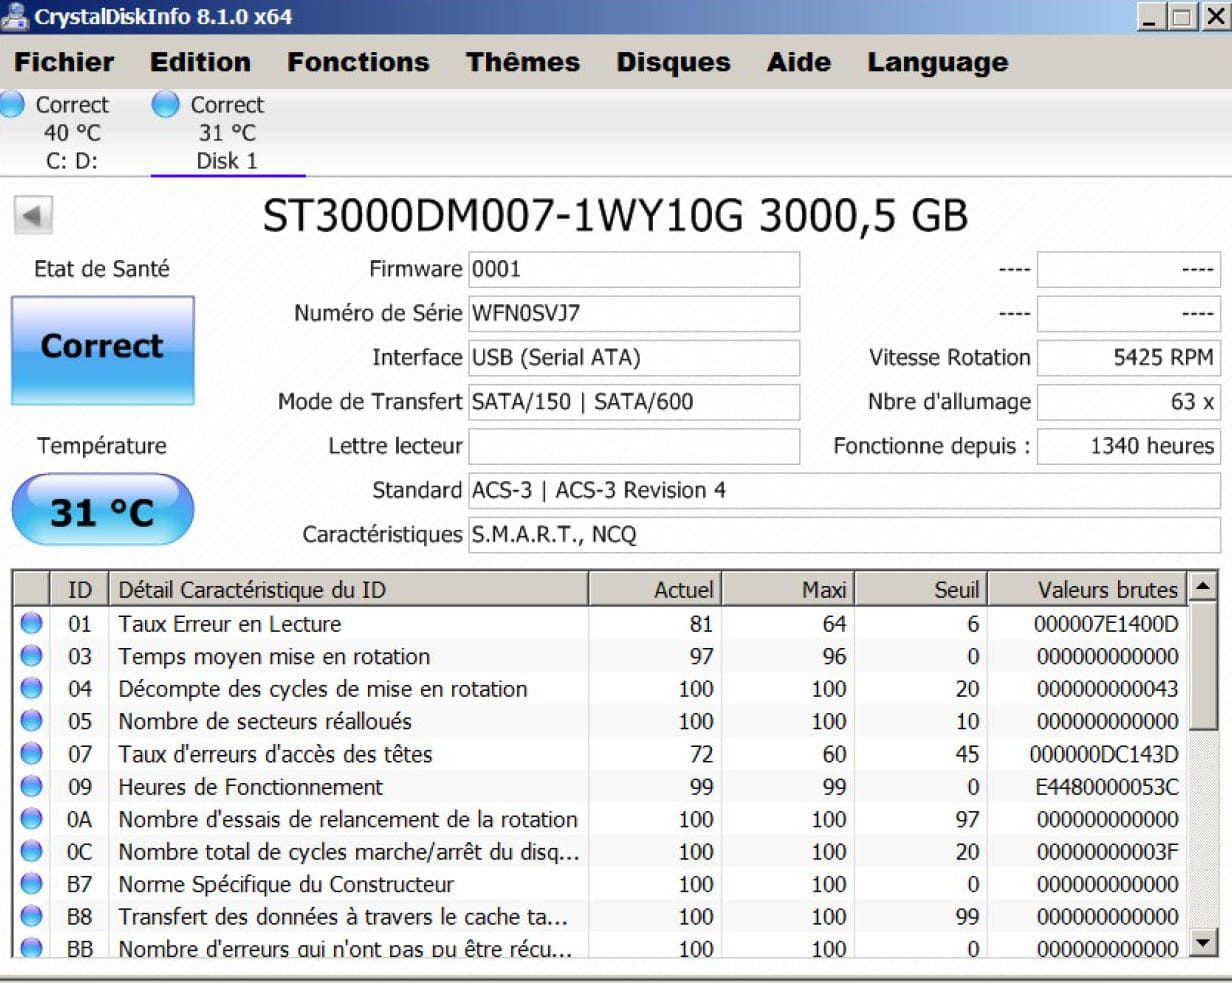Click the Mode de Transfert field
Viewport: 1232px width, 983px height.
(x=634, y=402)
